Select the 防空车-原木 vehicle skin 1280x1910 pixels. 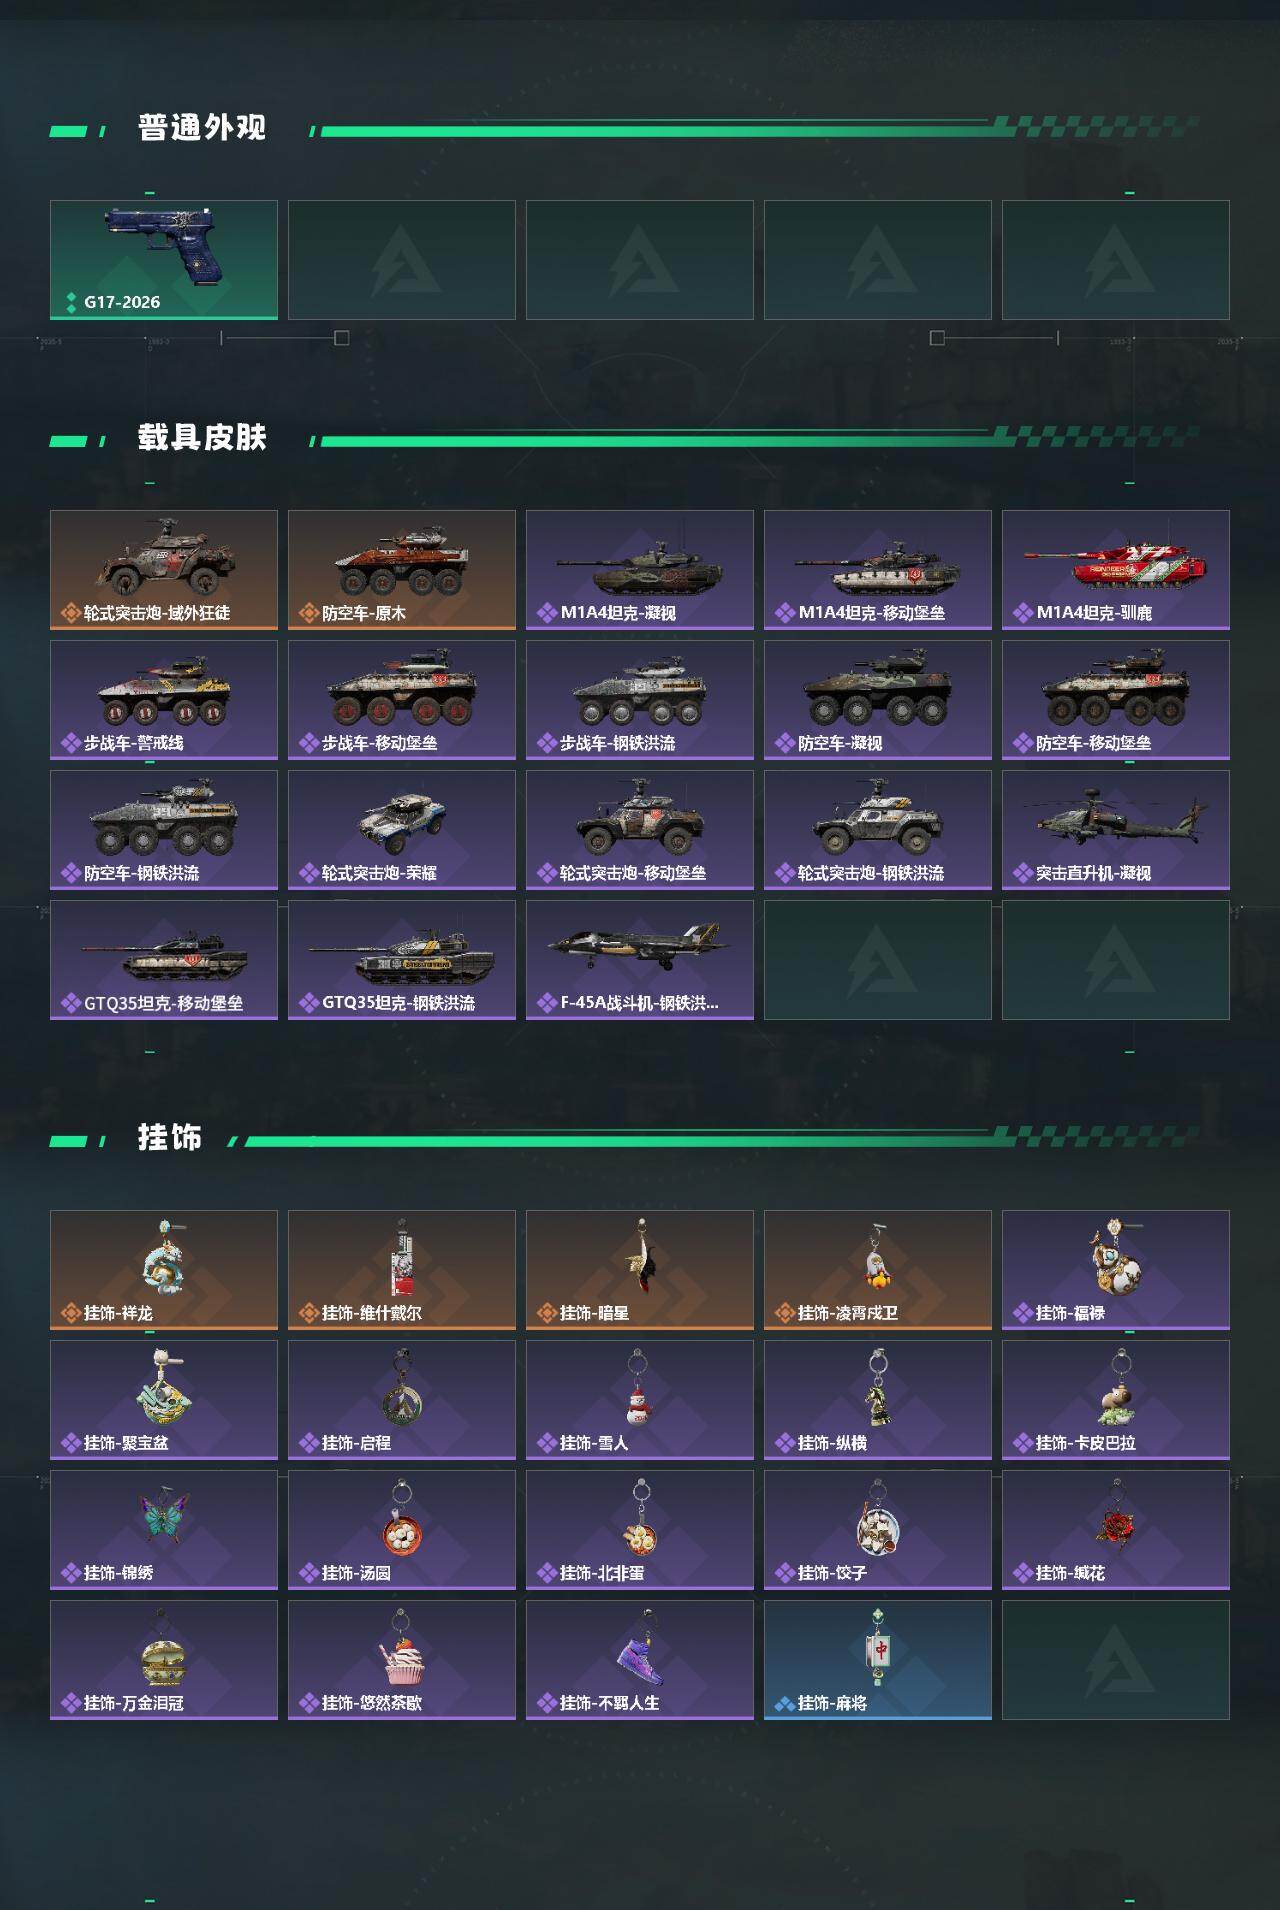click(x=402, y=570)
